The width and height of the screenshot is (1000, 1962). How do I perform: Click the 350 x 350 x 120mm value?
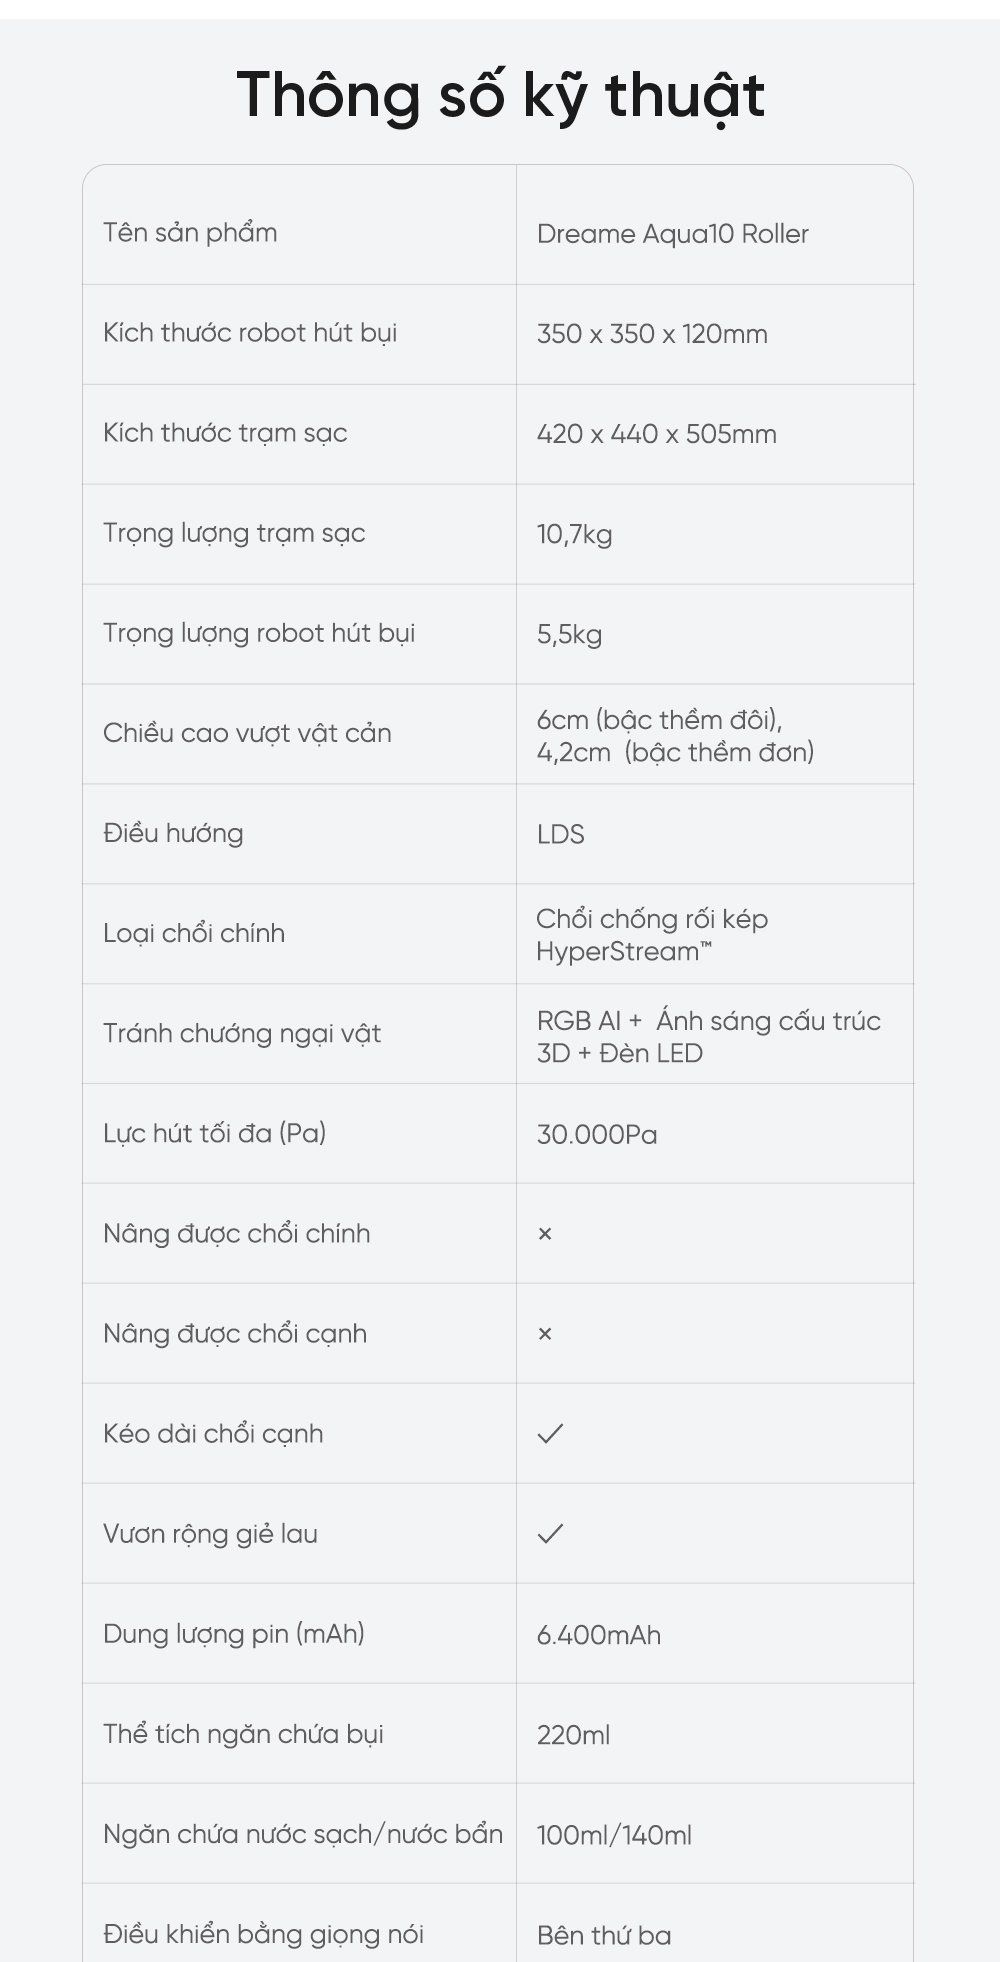652,334
